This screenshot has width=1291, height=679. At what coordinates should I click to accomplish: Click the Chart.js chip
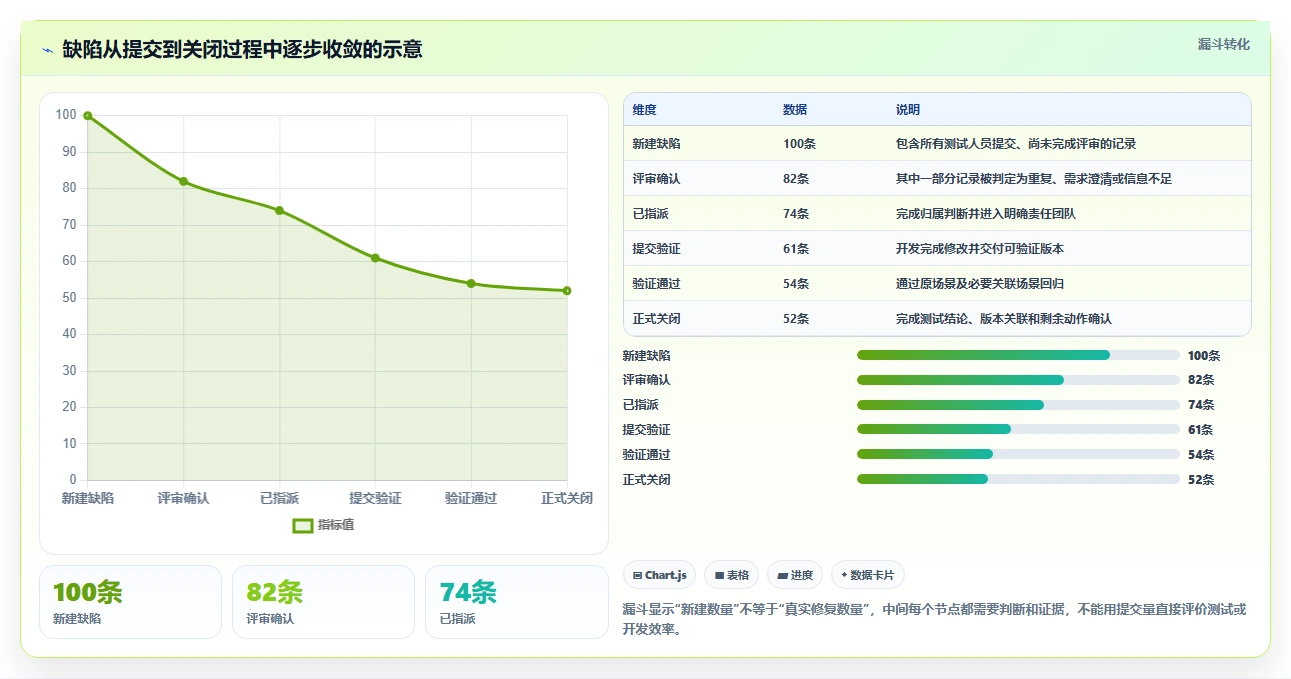pos(660,575)
